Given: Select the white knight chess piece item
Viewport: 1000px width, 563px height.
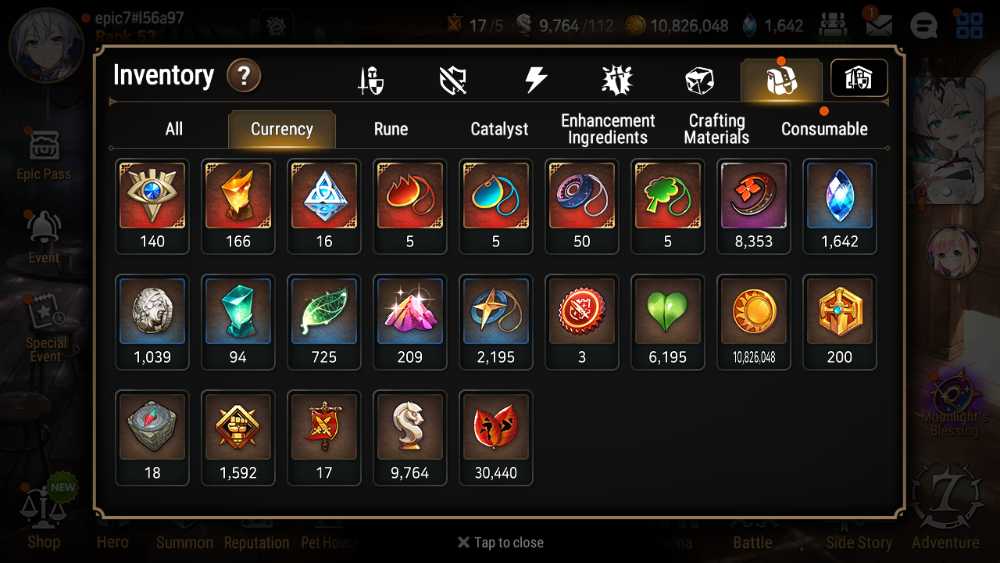Looking at the screenshot, I should (x=409, y=438).
